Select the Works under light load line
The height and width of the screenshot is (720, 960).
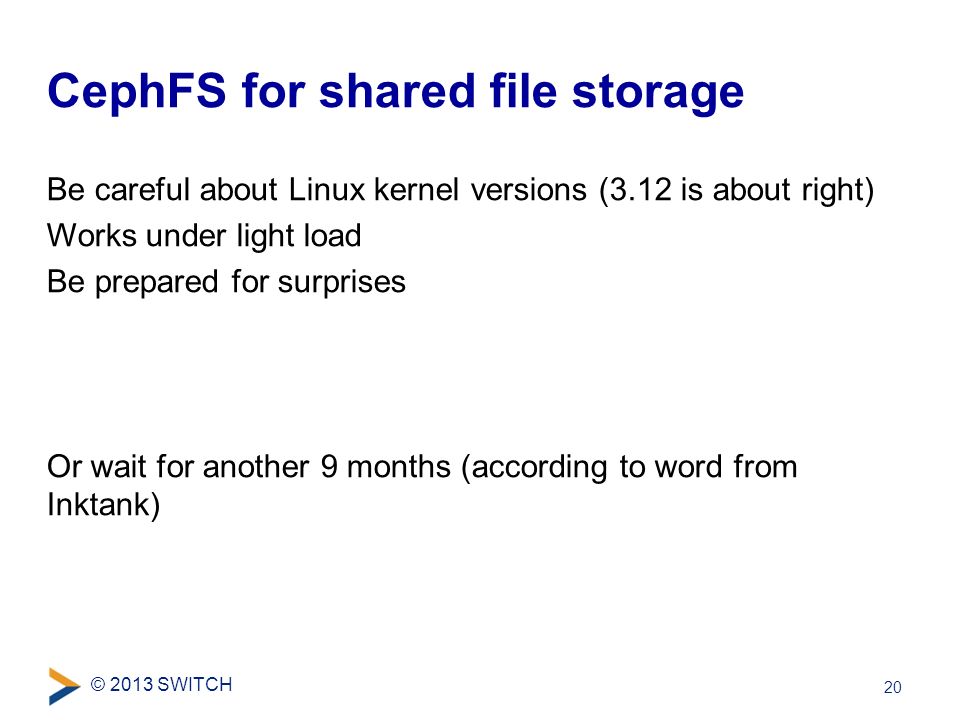pos(204,236)
